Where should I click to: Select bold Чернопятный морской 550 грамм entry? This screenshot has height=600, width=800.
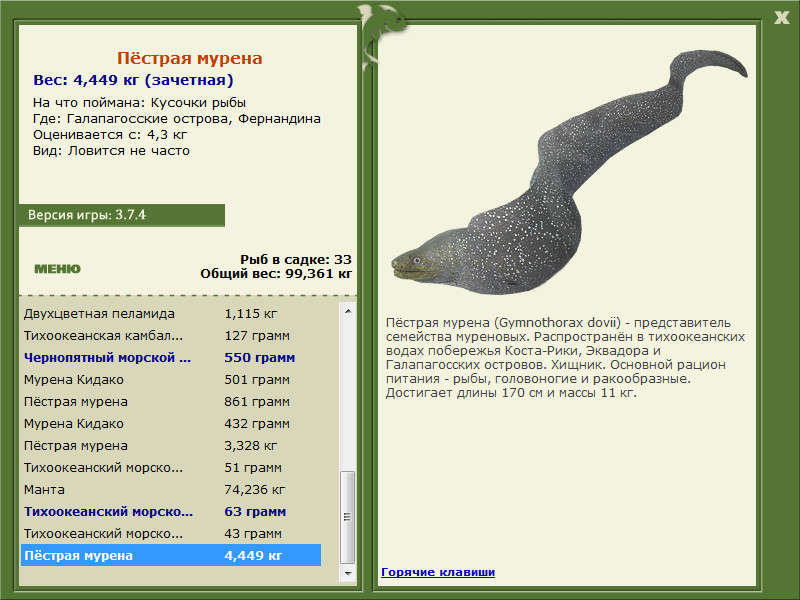(x=171, y=358)
